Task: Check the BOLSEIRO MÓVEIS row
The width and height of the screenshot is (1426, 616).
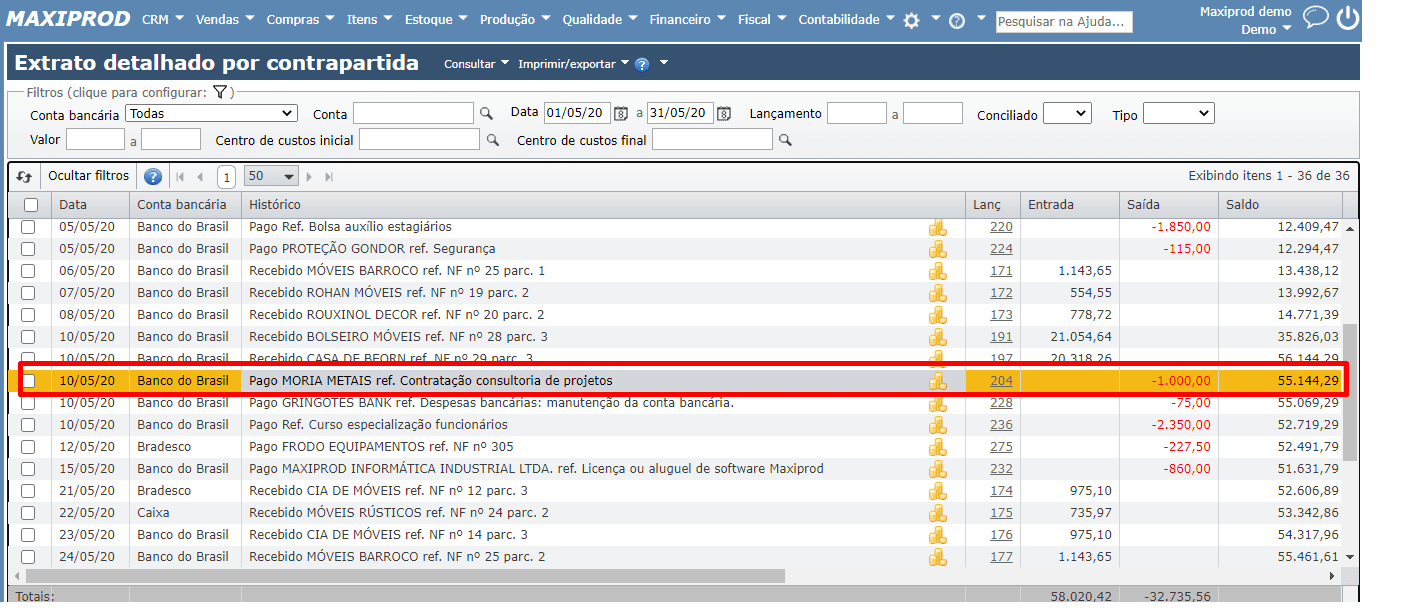Action: pos(28,337)
